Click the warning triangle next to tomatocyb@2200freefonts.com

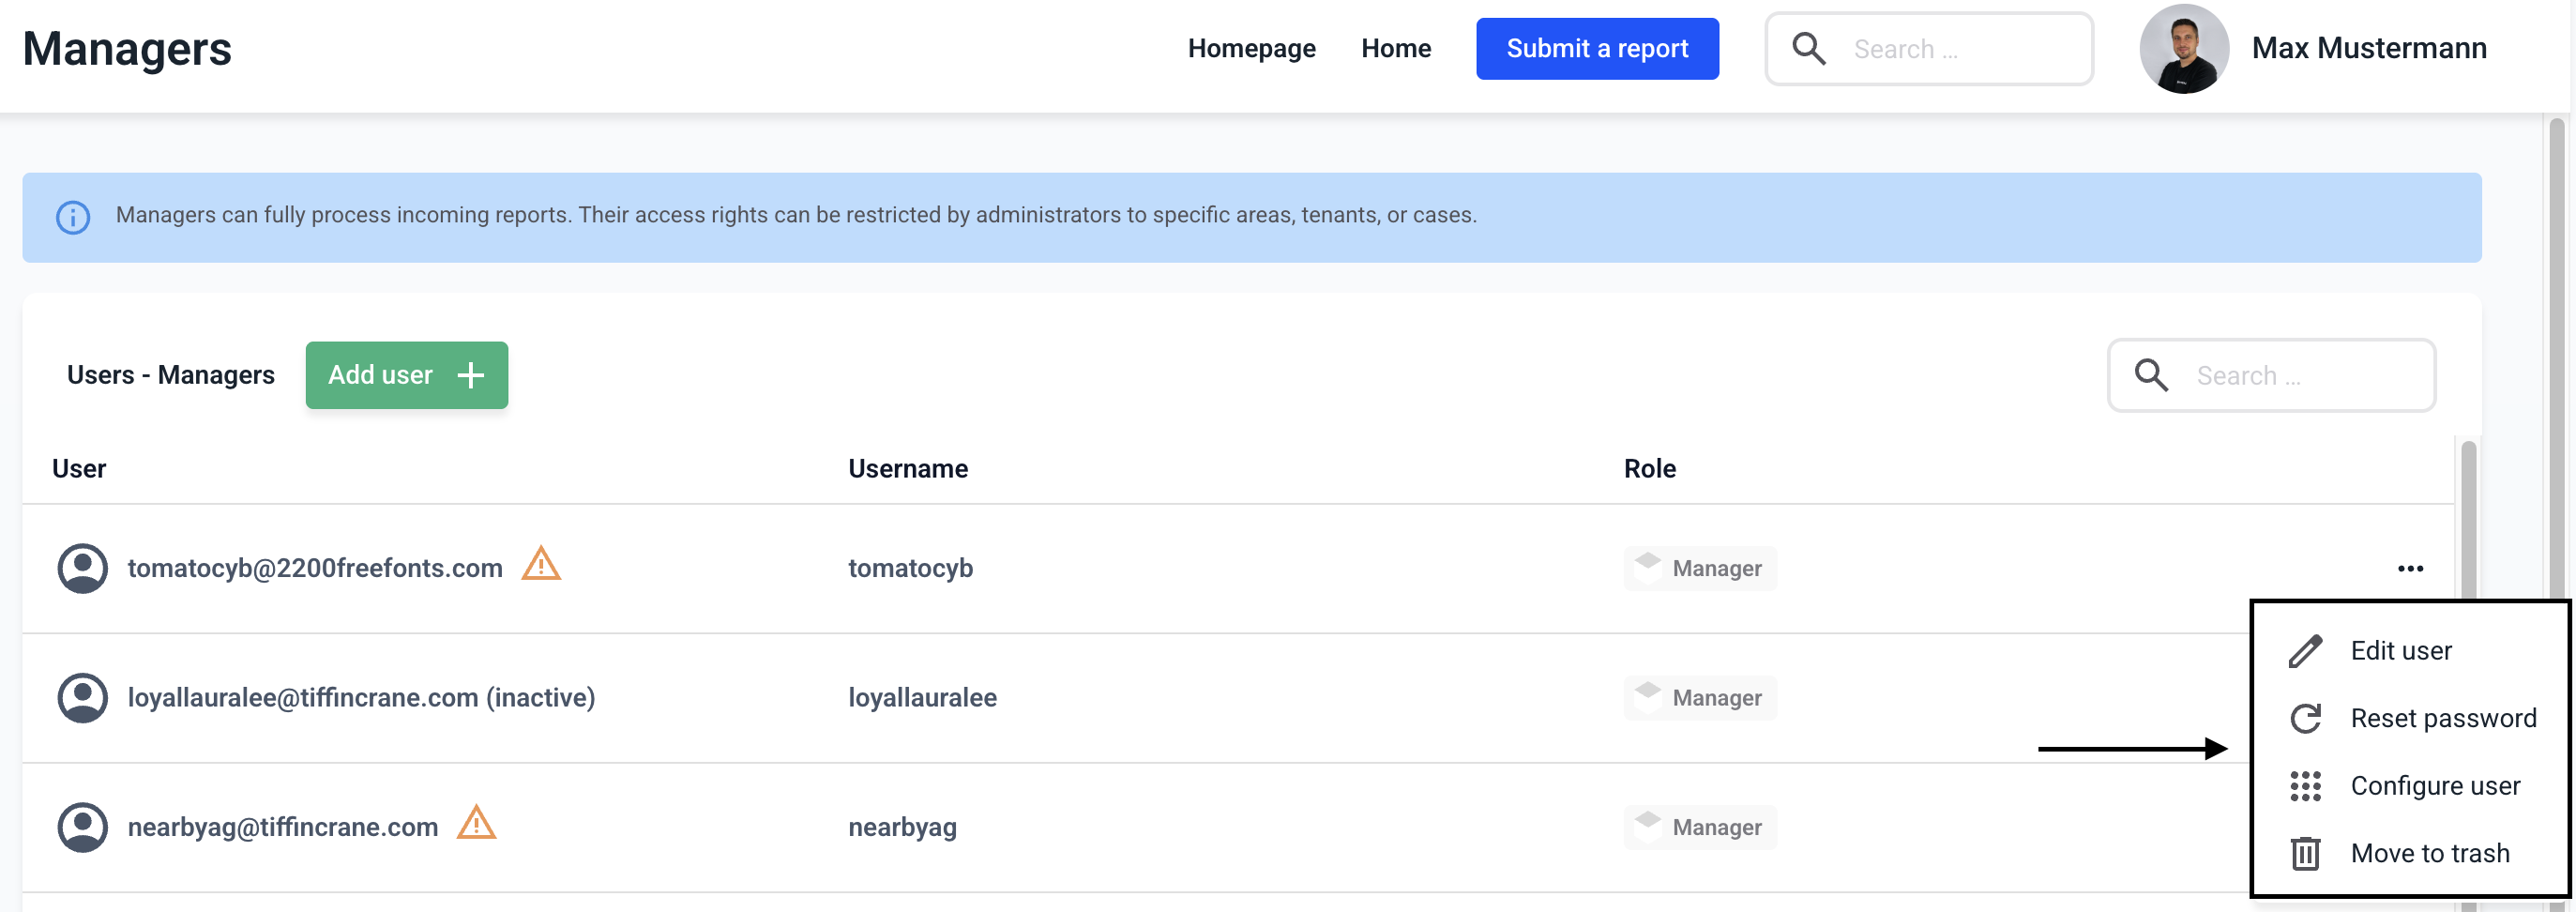point(541,565)
